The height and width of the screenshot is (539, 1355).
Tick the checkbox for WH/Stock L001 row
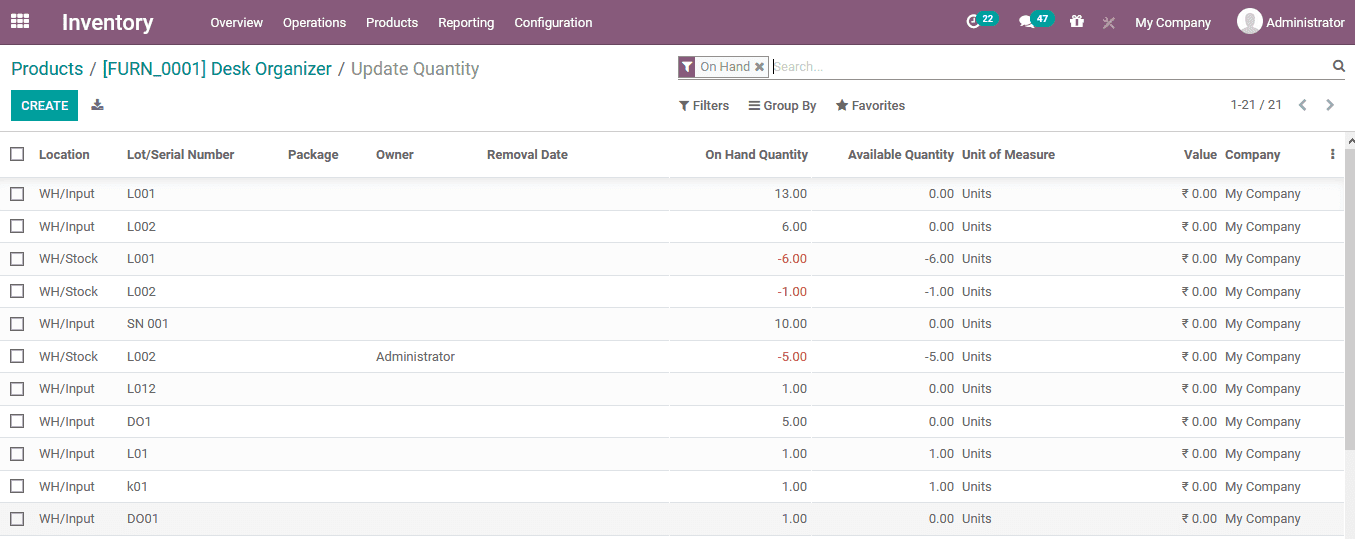tap(17, 259)
